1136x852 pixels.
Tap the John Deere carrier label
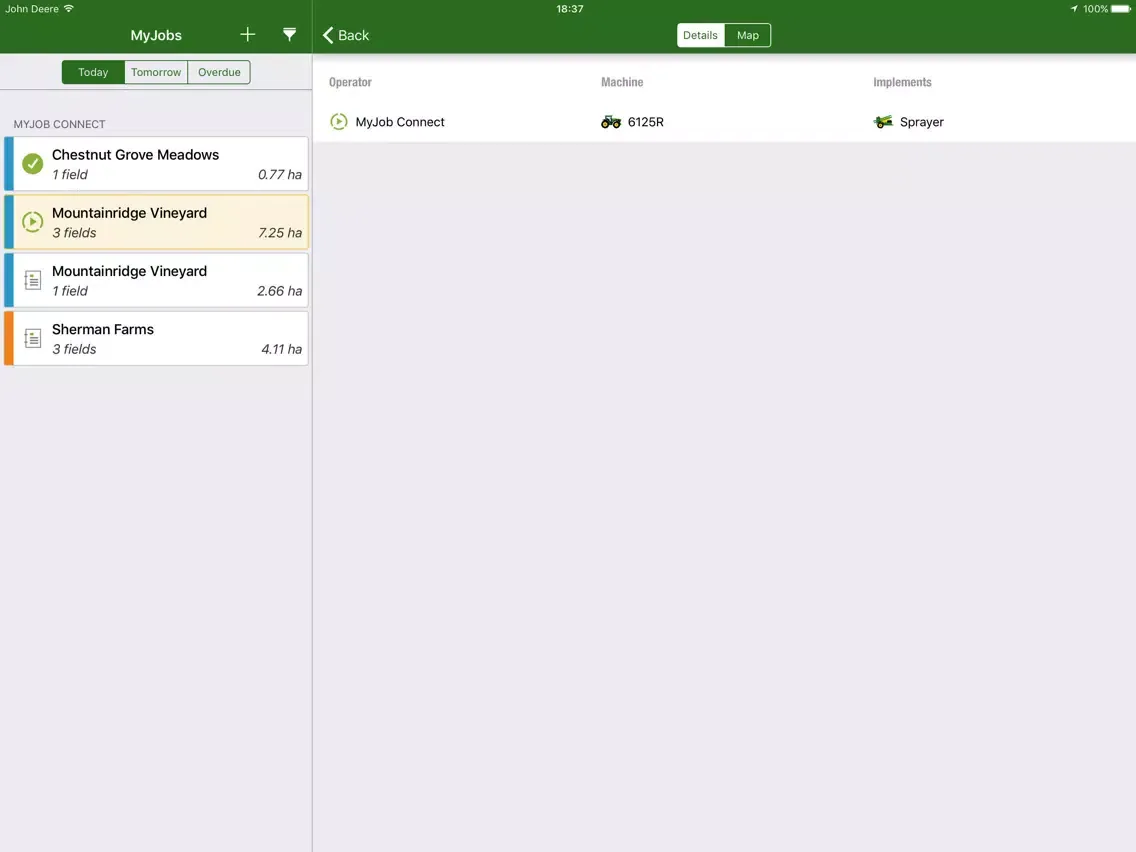tap(32, 9)
